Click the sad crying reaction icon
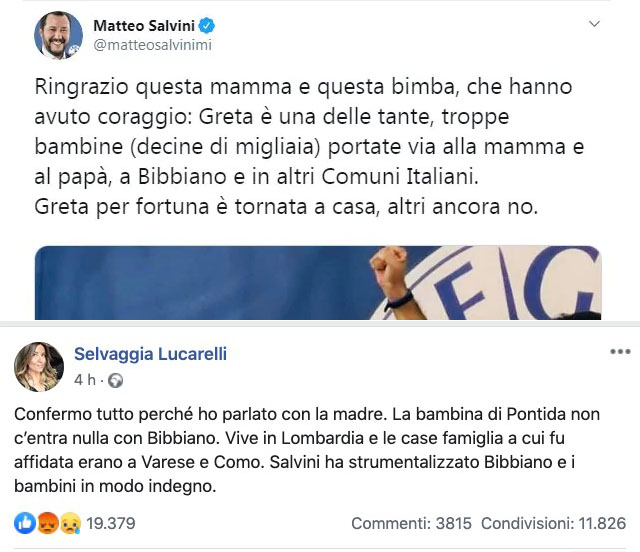The width and height of the screenshot is (640, 552). pos(67,523)
